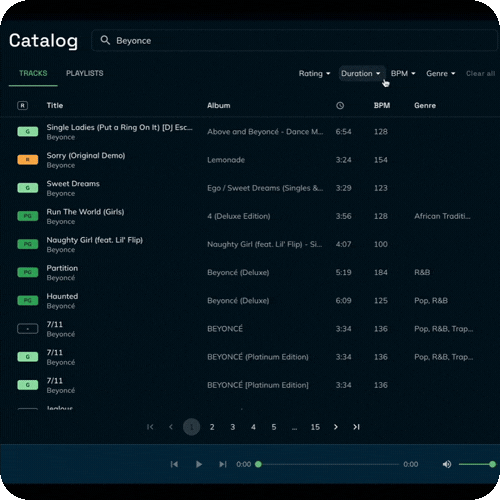The image size is (500, 500).
Task: Go to previous page of results
Action: pos(171,427)
